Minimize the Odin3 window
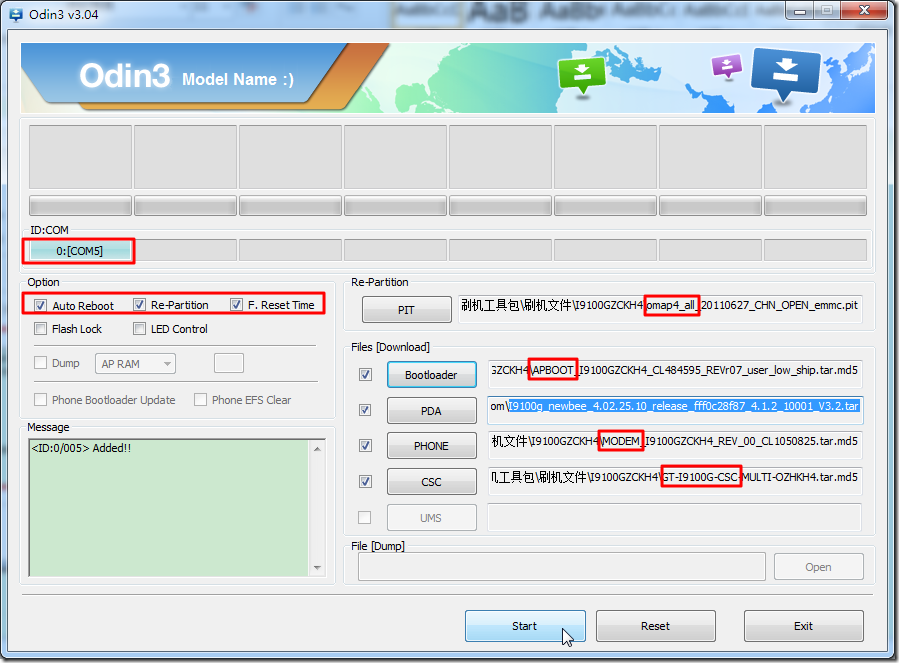The height and width of the screenshot is (663, 899). (x=801, y=10)
